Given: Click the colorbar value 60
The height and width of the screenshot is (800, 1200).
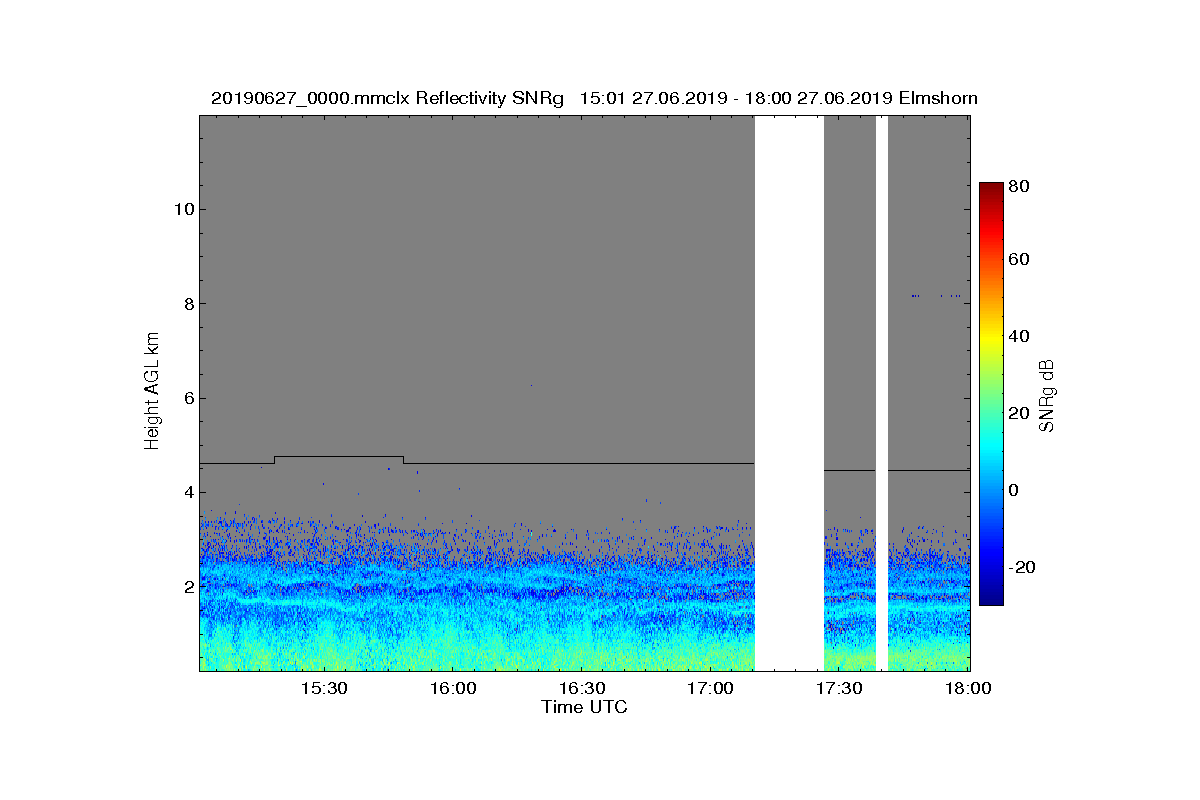Looking at the screenshot, I should coord(1020,260).
